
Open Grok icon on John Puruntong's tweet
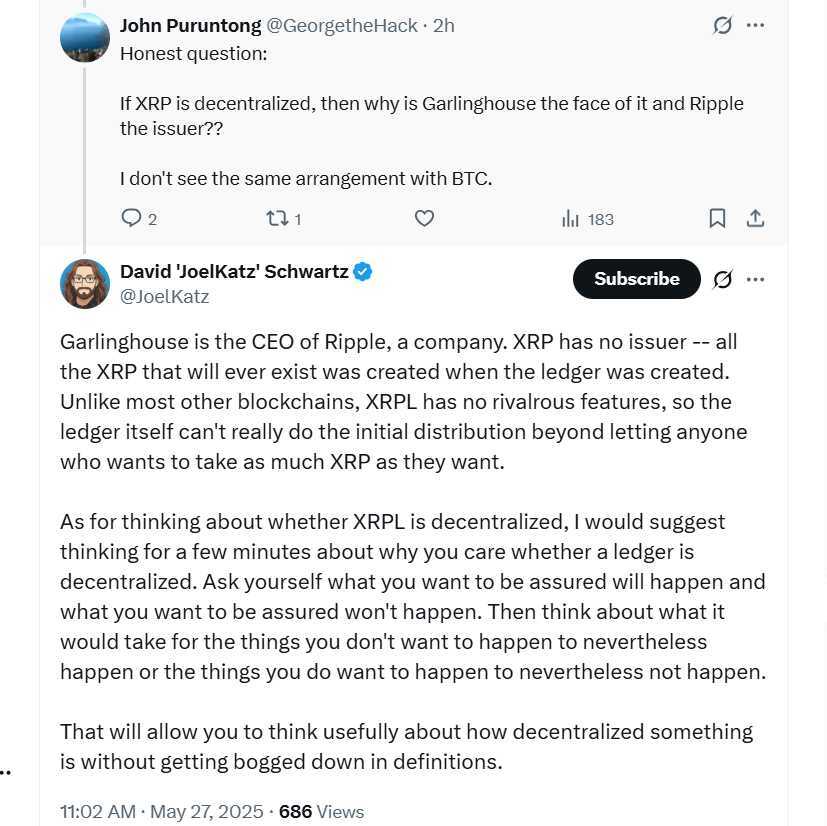point(722,25)
